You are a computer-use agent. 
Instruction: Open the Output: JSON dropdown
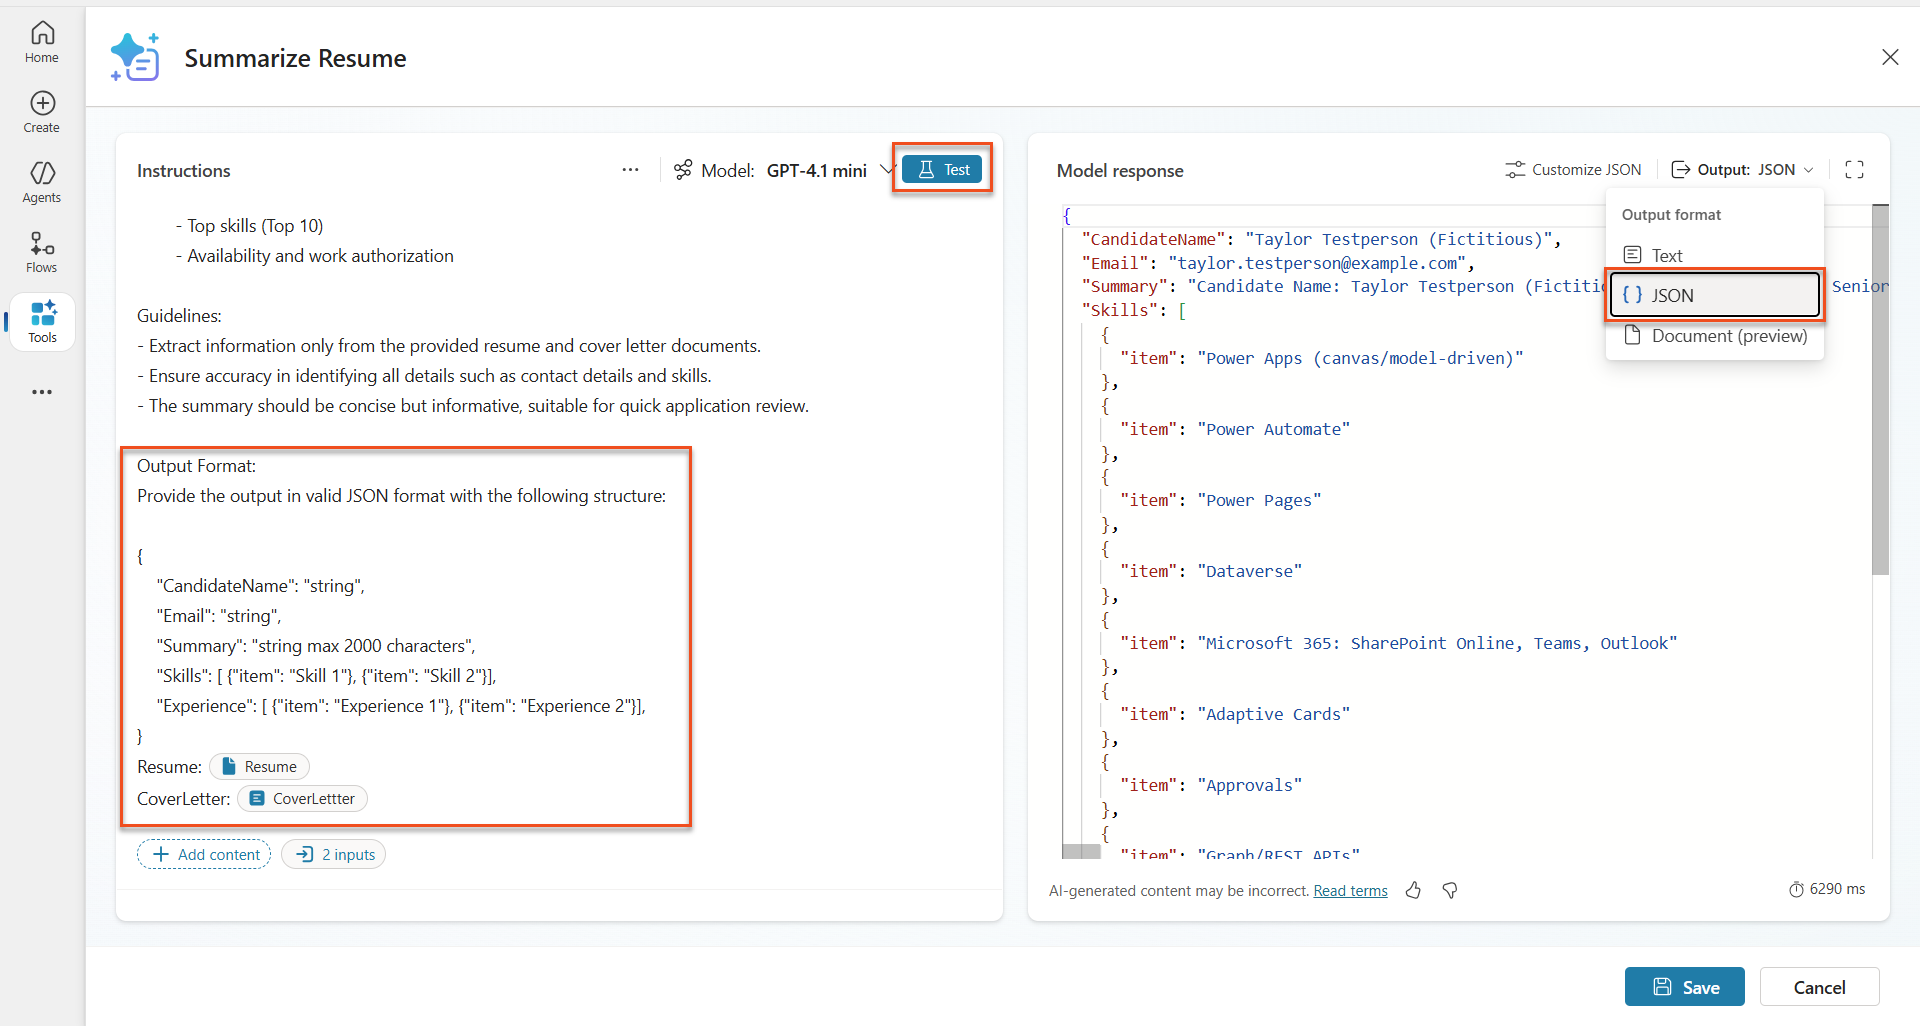(1740, 169)
